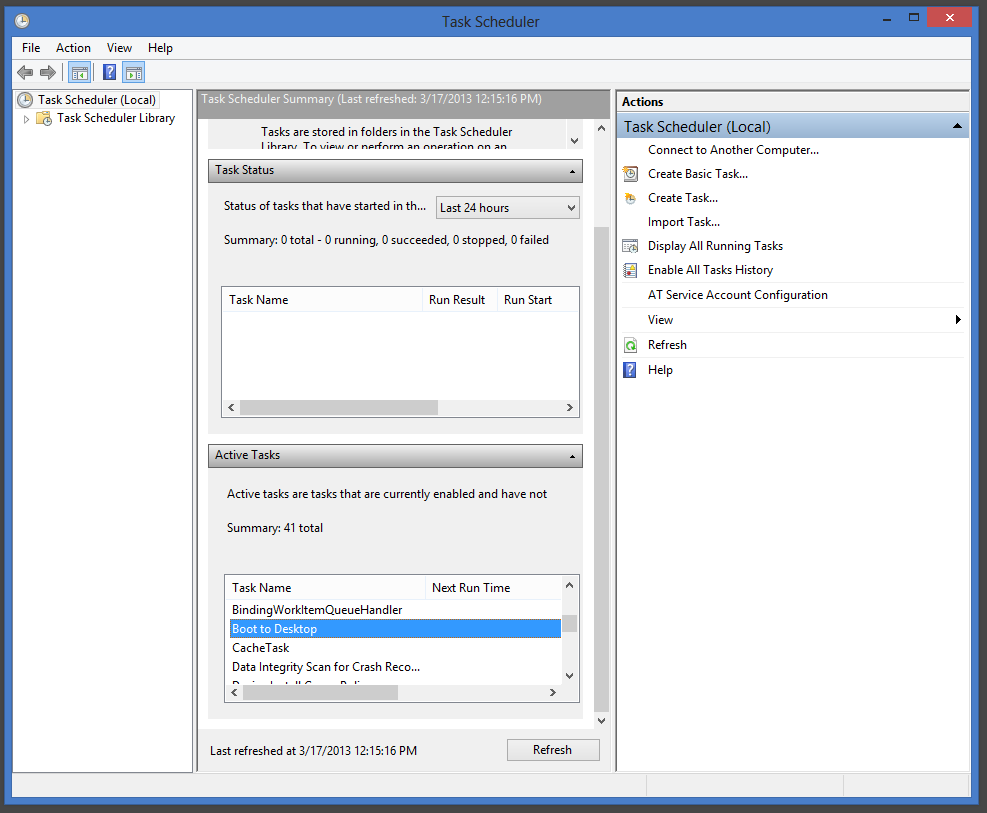Open the Action menu
The height and width of the screenshot is (813, 987).
[73, 48]
